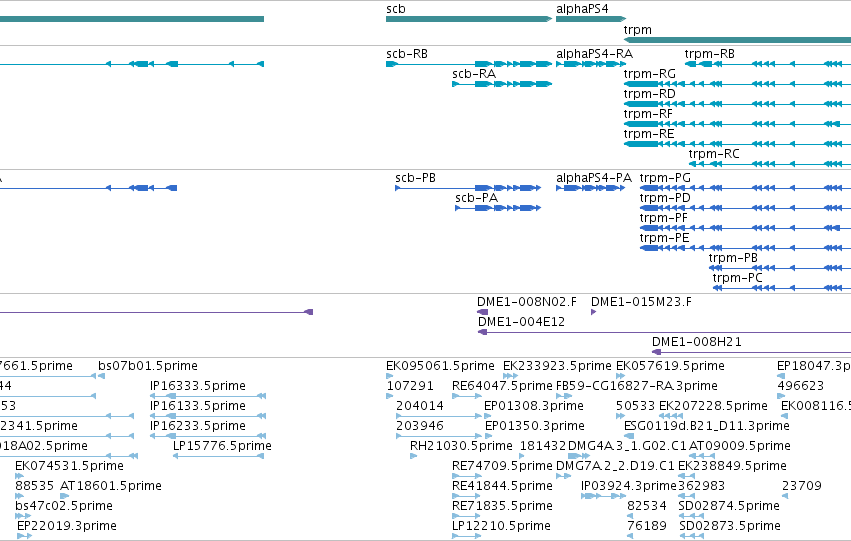Select protein trpm-PB
The height and width of the screenshot is (541, 851).
[780, 268]
